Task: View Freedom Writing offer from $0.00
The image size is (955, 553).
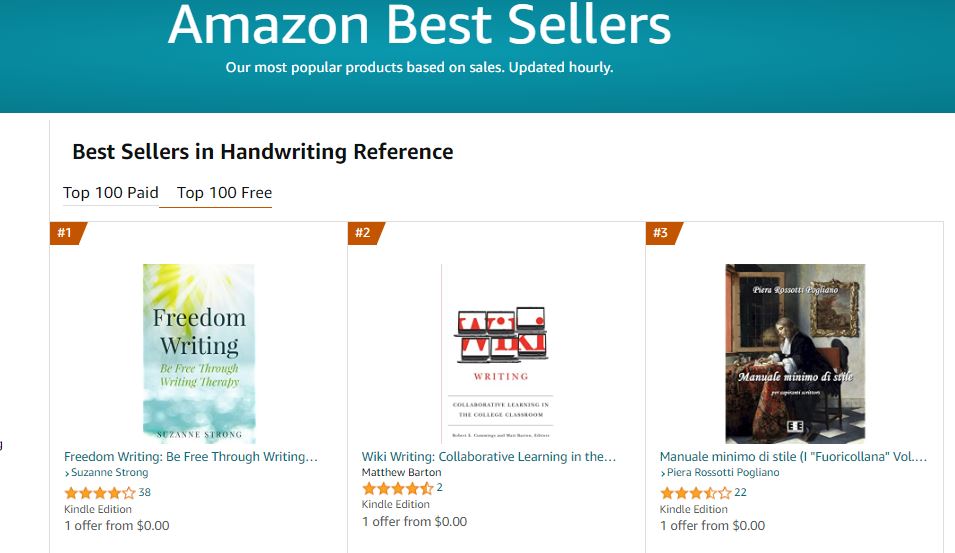Action: pos(117,525)
